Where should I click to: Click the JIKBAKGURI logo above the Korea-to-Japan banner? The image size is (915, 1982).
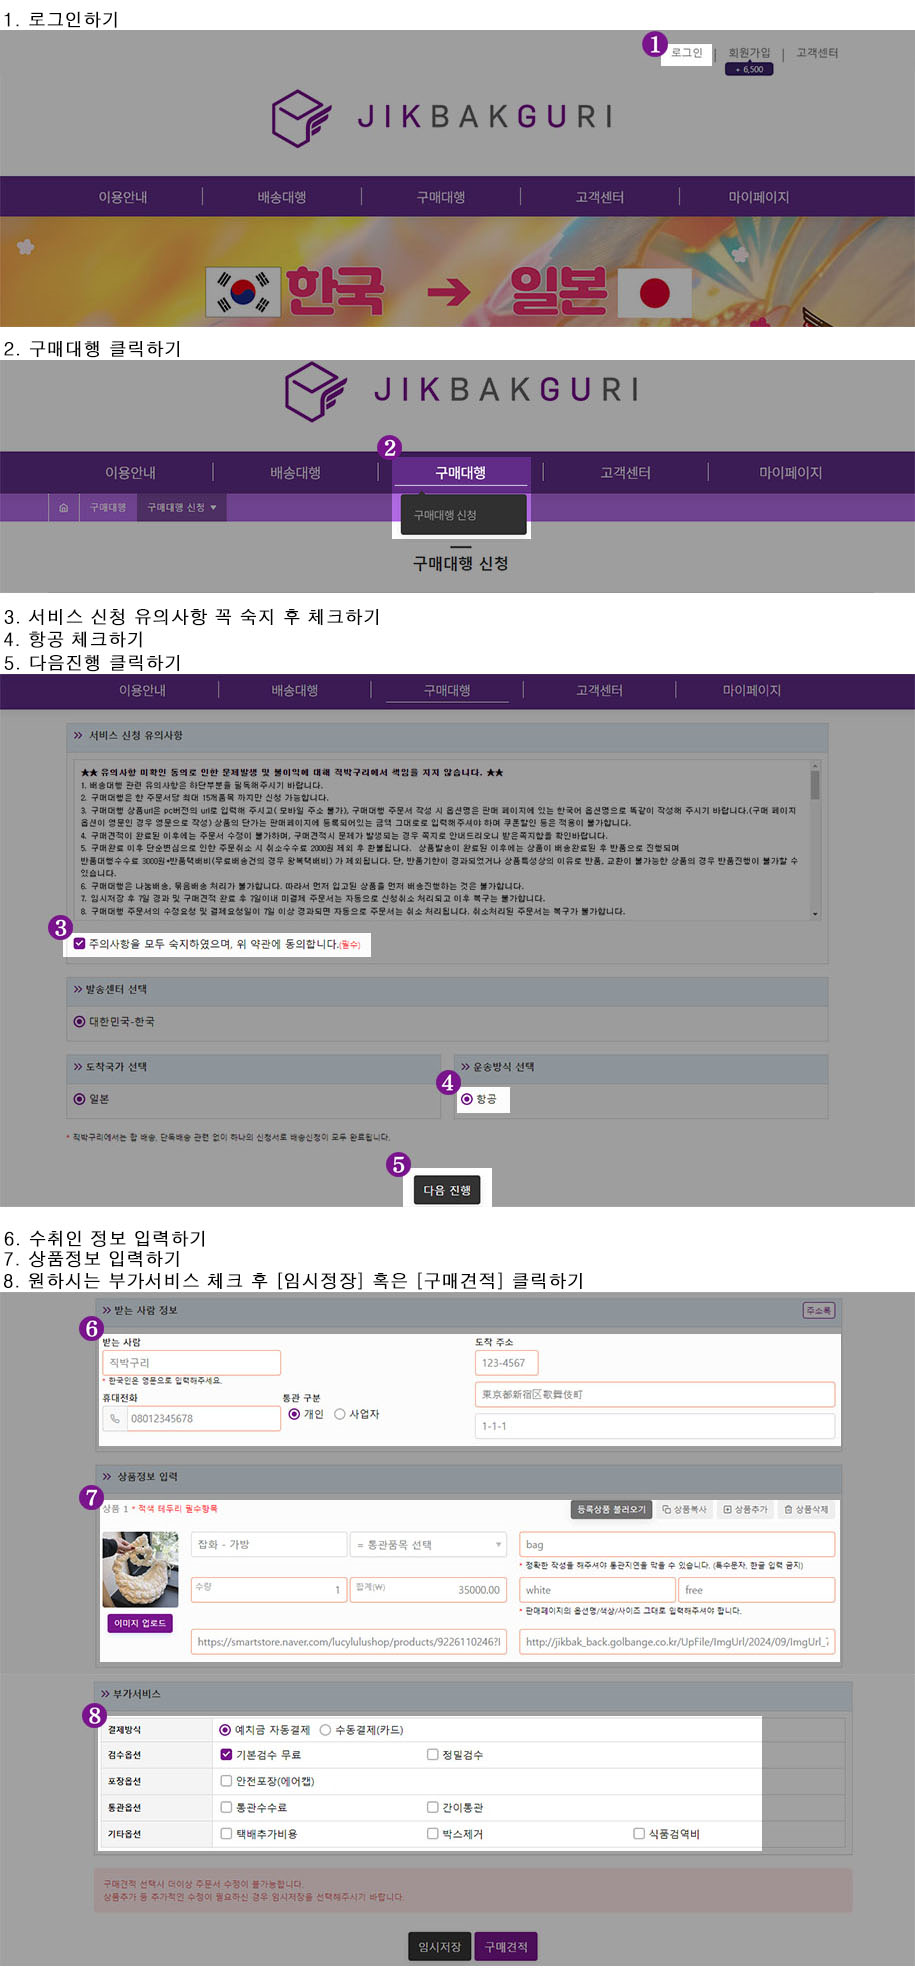443,117
